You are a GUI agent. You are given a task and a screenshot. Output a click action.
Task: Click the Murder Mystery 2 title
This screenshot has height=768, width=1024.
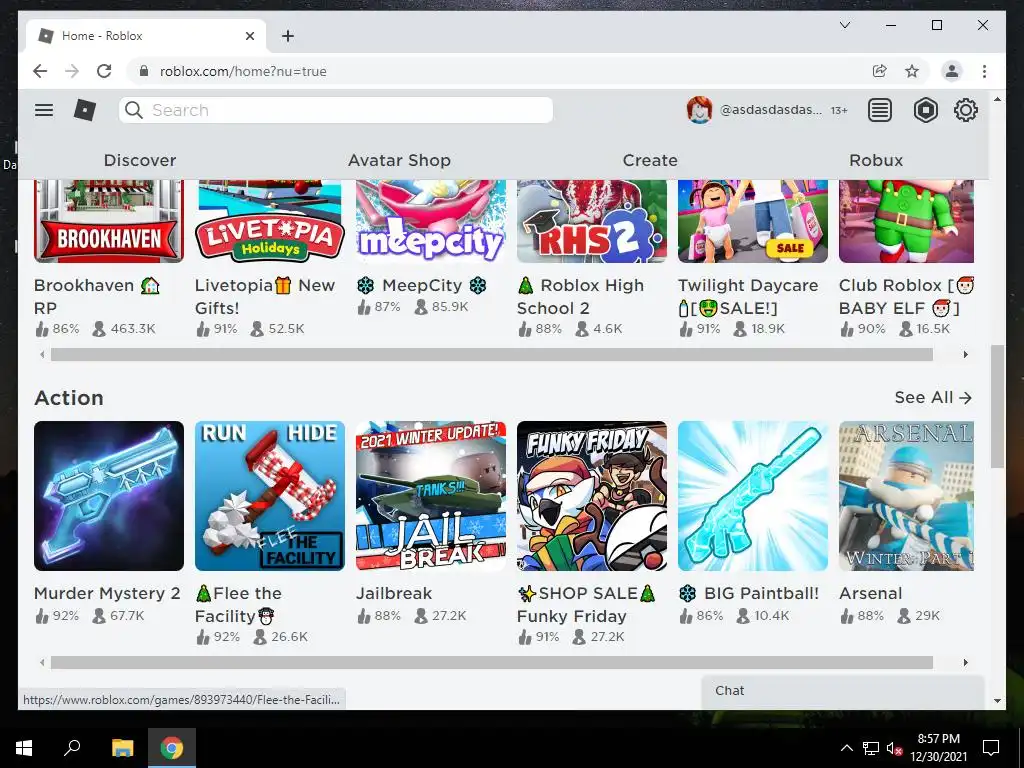point(107,593)
